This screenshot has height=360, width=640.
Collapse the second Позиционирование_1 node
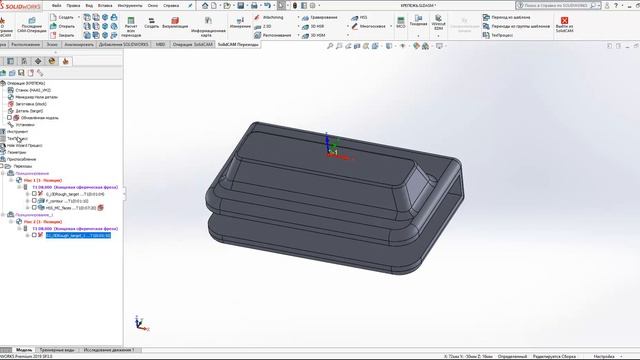pyautogui.click(x=3, y=215)
